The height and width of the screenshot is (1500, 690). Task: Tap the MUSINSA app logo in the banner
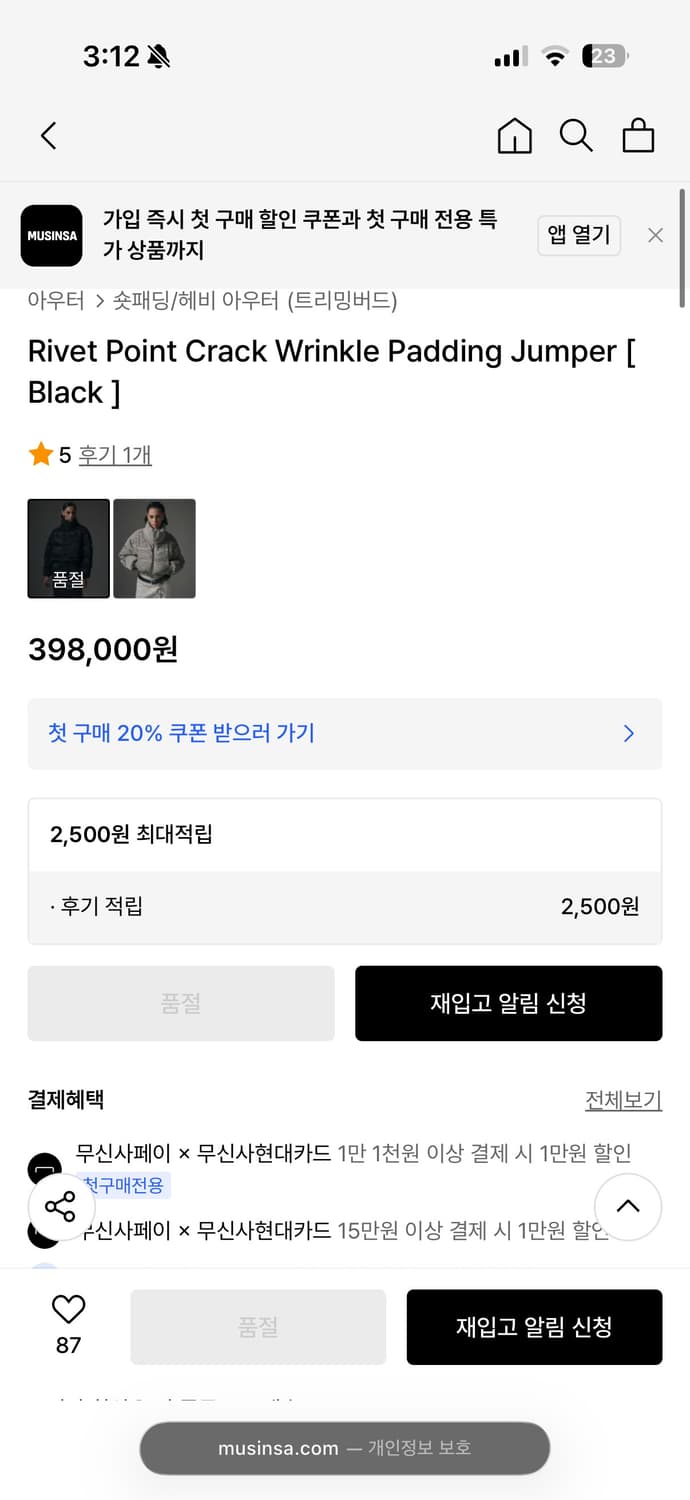click(x=51, y=236)
